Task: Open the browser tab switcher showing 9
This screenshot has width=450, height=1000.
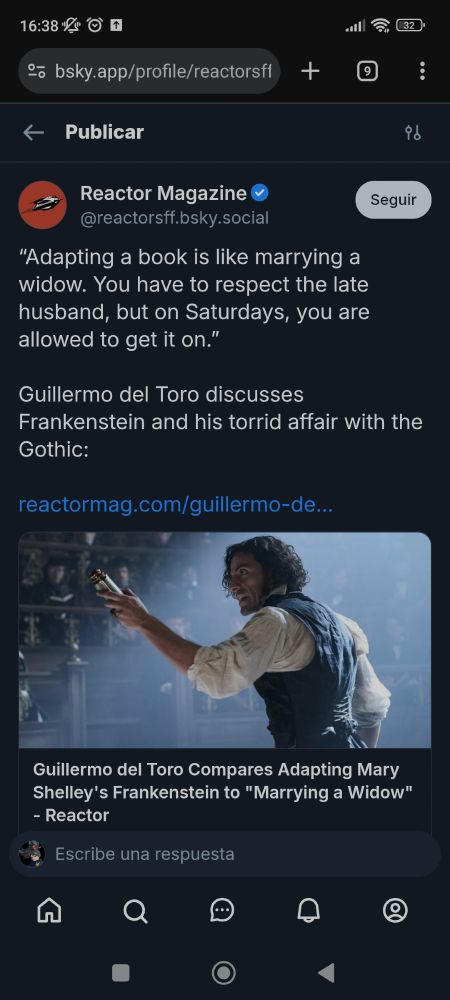Action: pos(367,71)
